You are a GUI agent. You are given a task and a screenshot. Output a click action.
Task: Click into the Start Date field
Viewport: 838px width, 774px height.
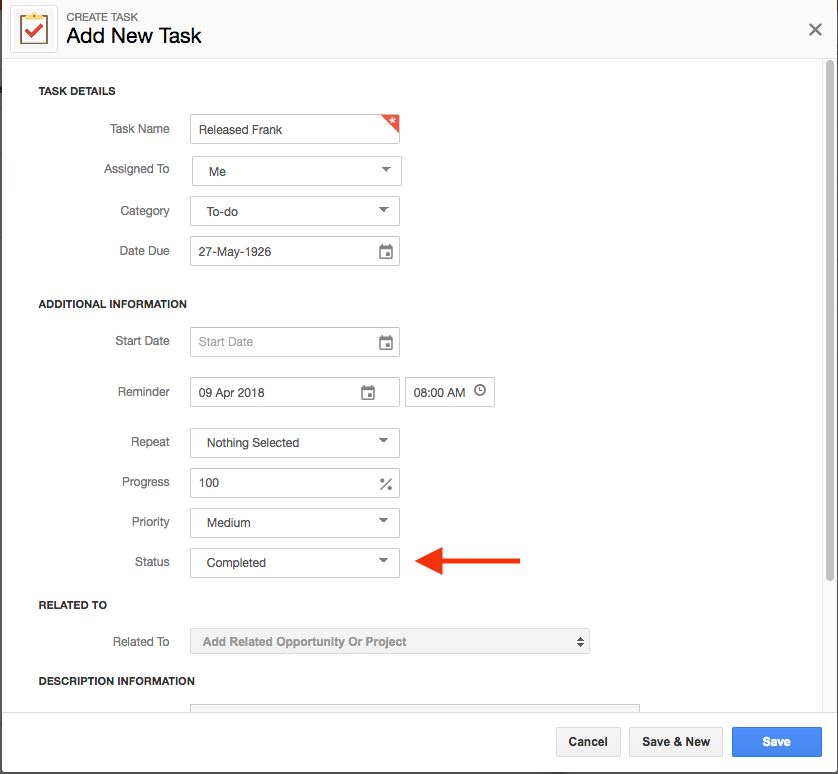pos(294,342)
